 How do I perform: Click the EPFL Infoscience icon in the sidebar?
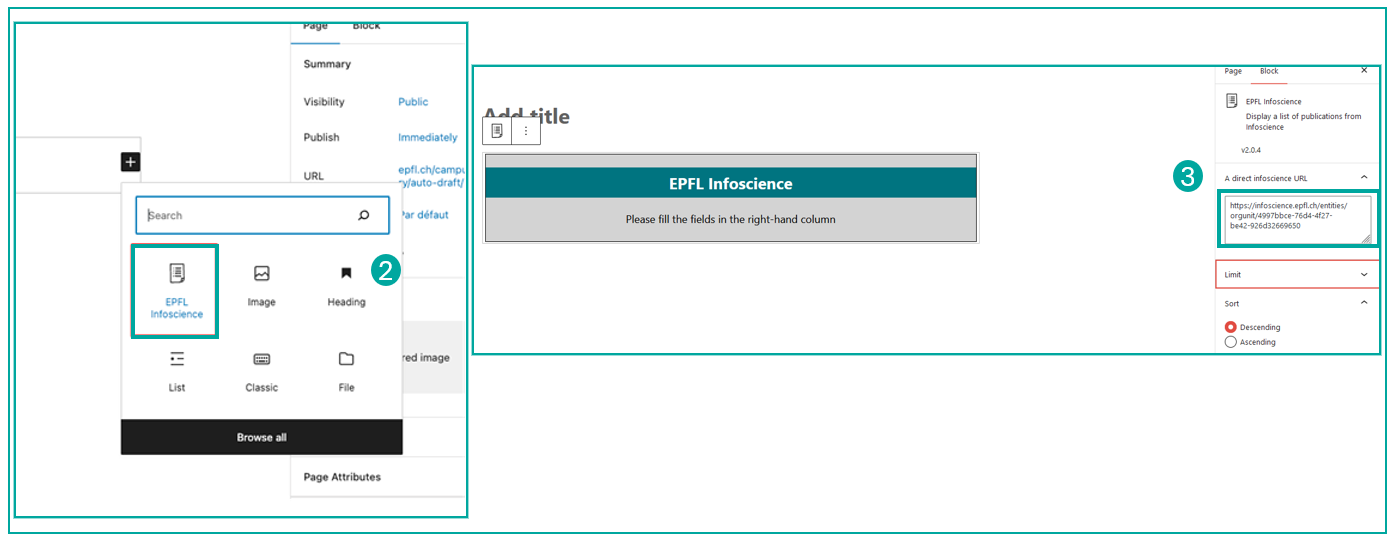click(x=1231, y=101)
